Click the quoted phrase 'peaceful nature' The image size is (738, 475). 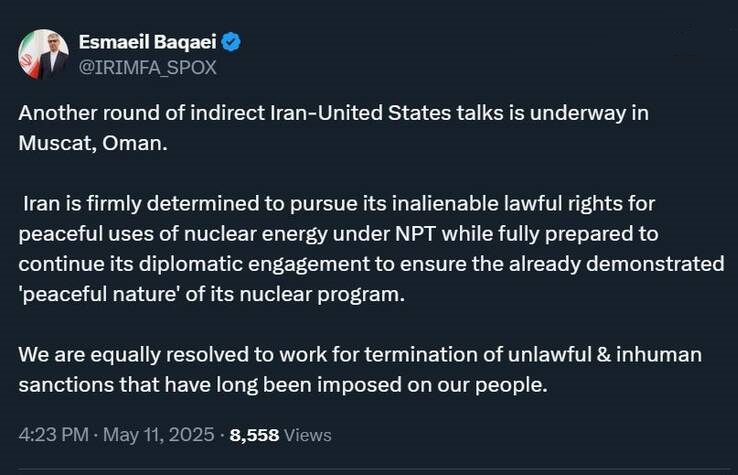tap(100, 295)
